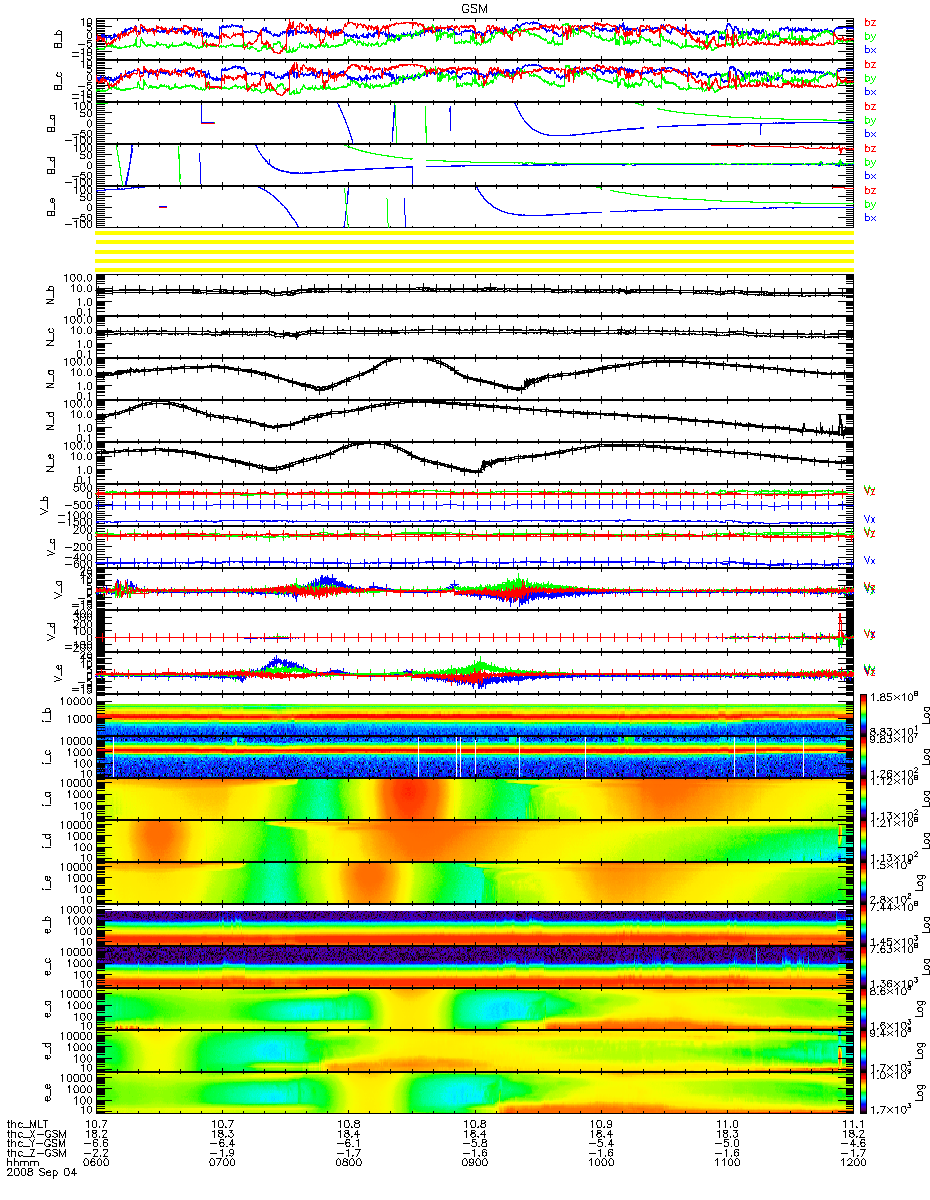Click the hhmm time axis label

pos(21,1163)
